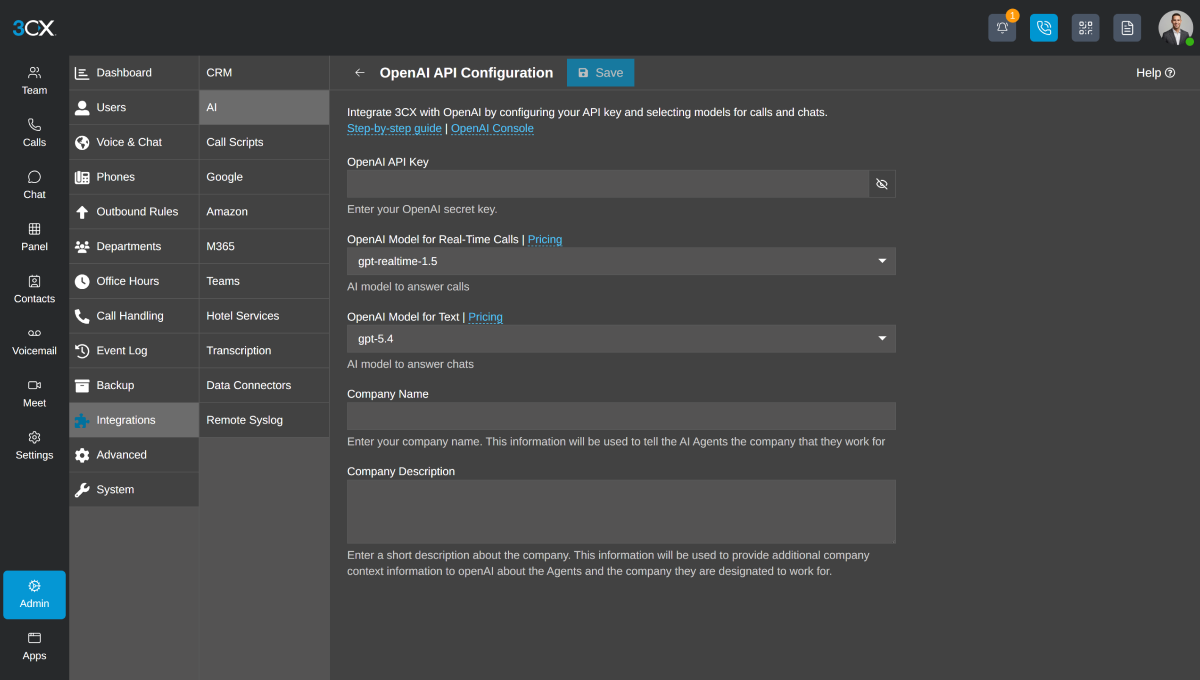
Task: Go to Users admin section
Action: tap(134, 107)
